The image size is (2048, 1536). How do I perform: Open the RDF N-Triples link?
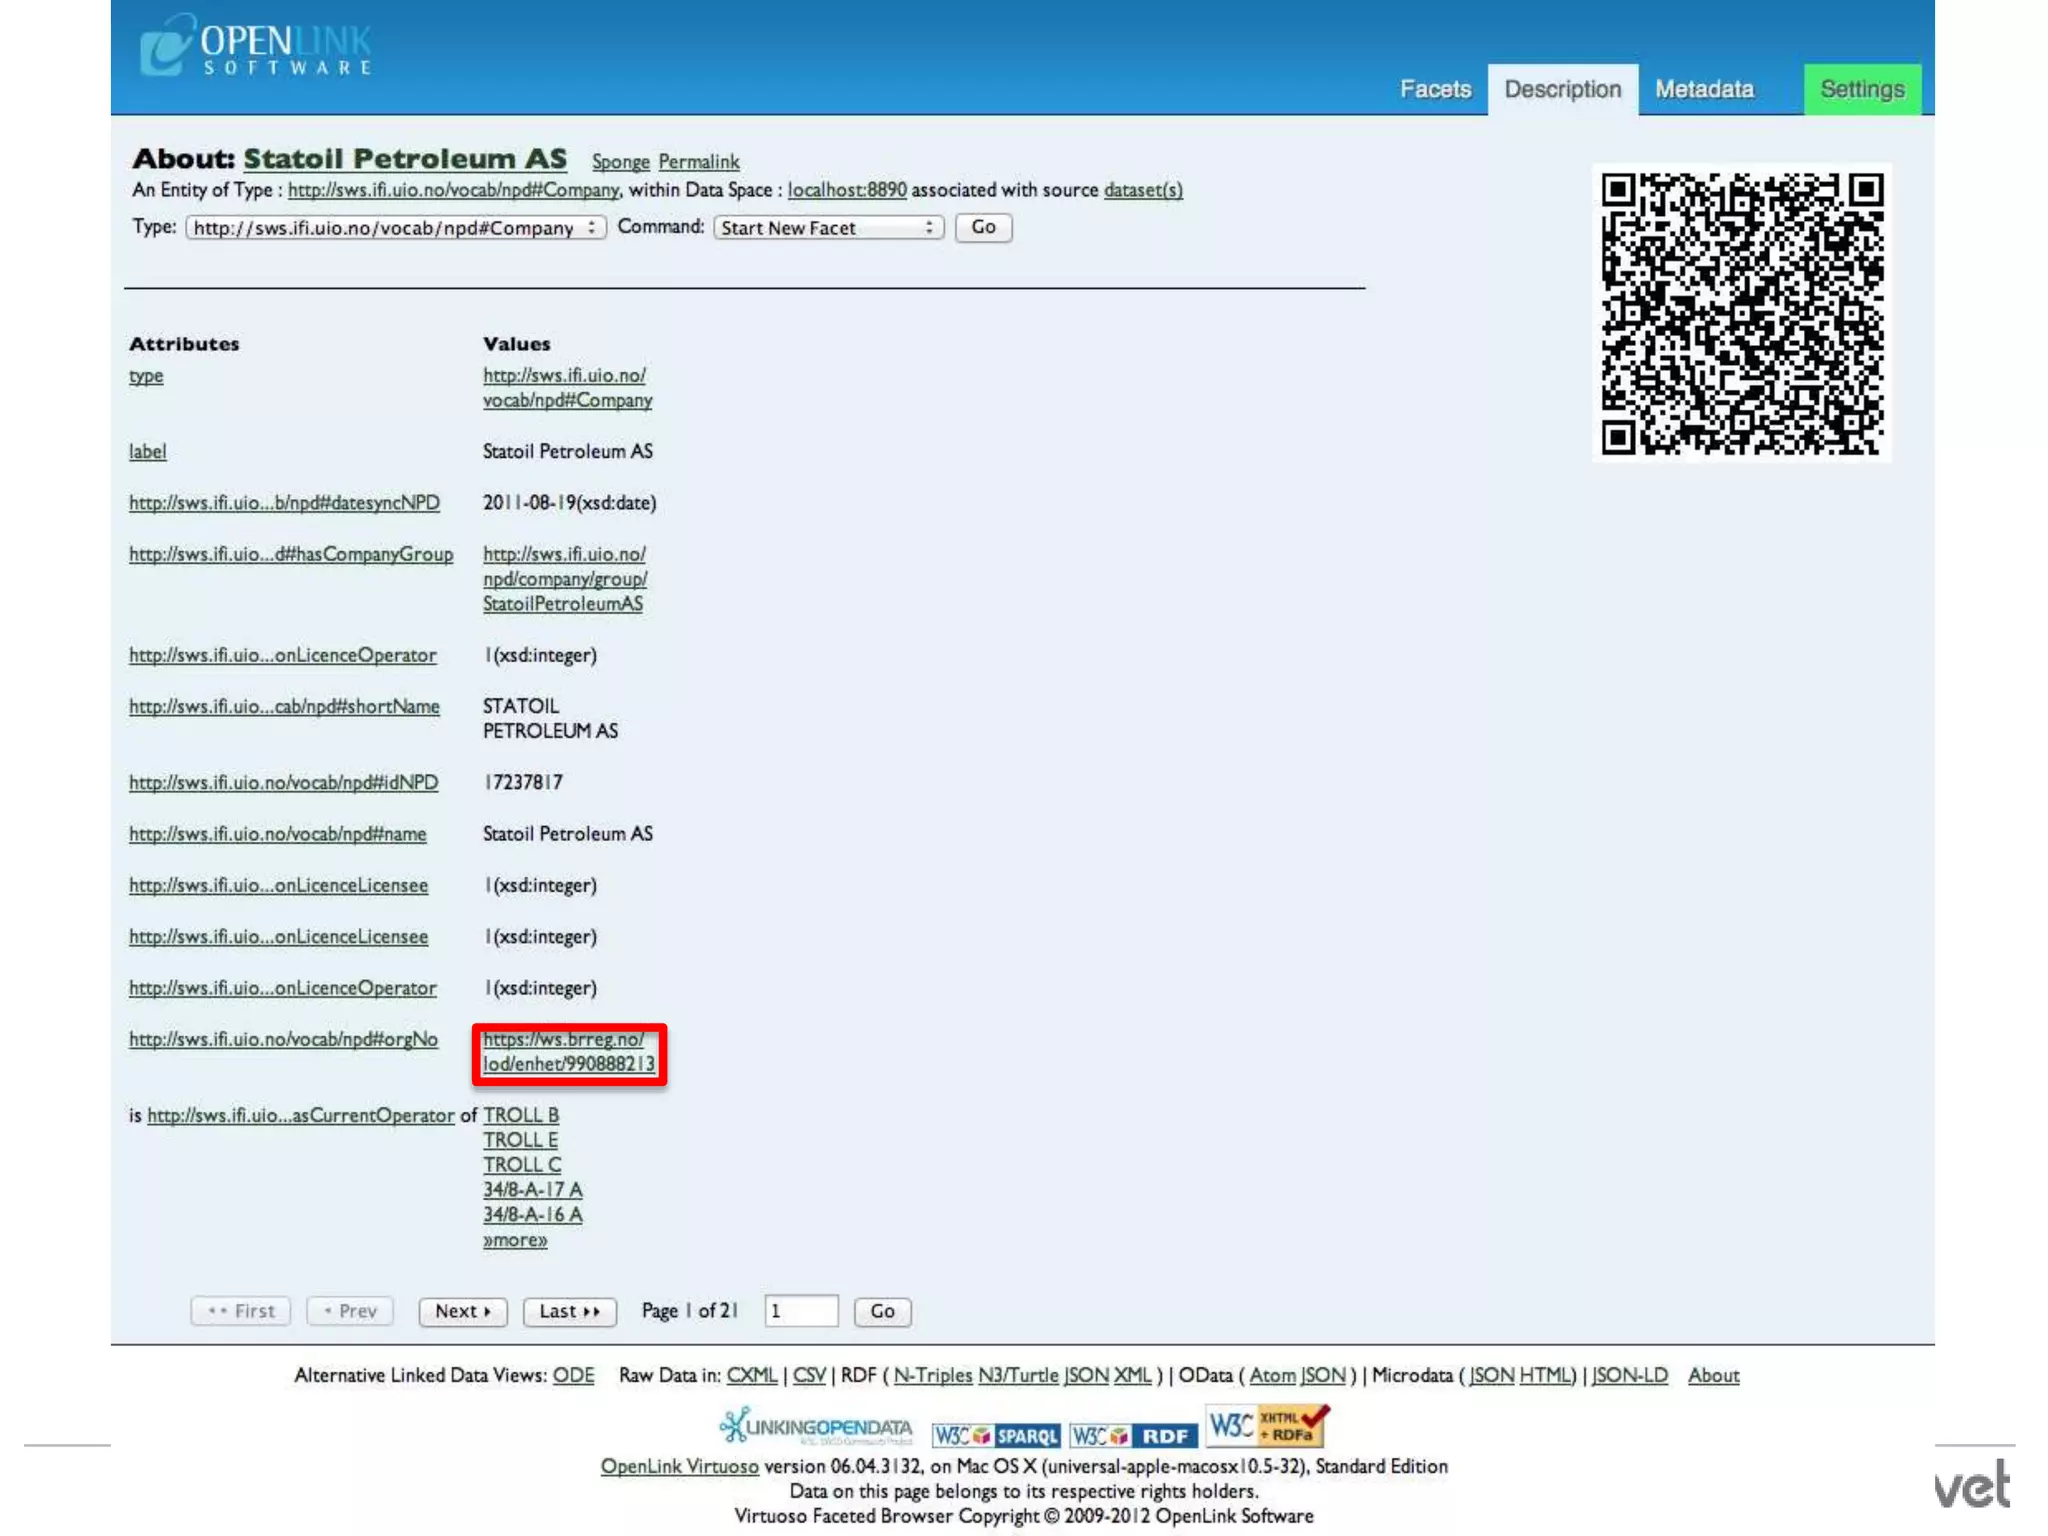(932, 1376)
